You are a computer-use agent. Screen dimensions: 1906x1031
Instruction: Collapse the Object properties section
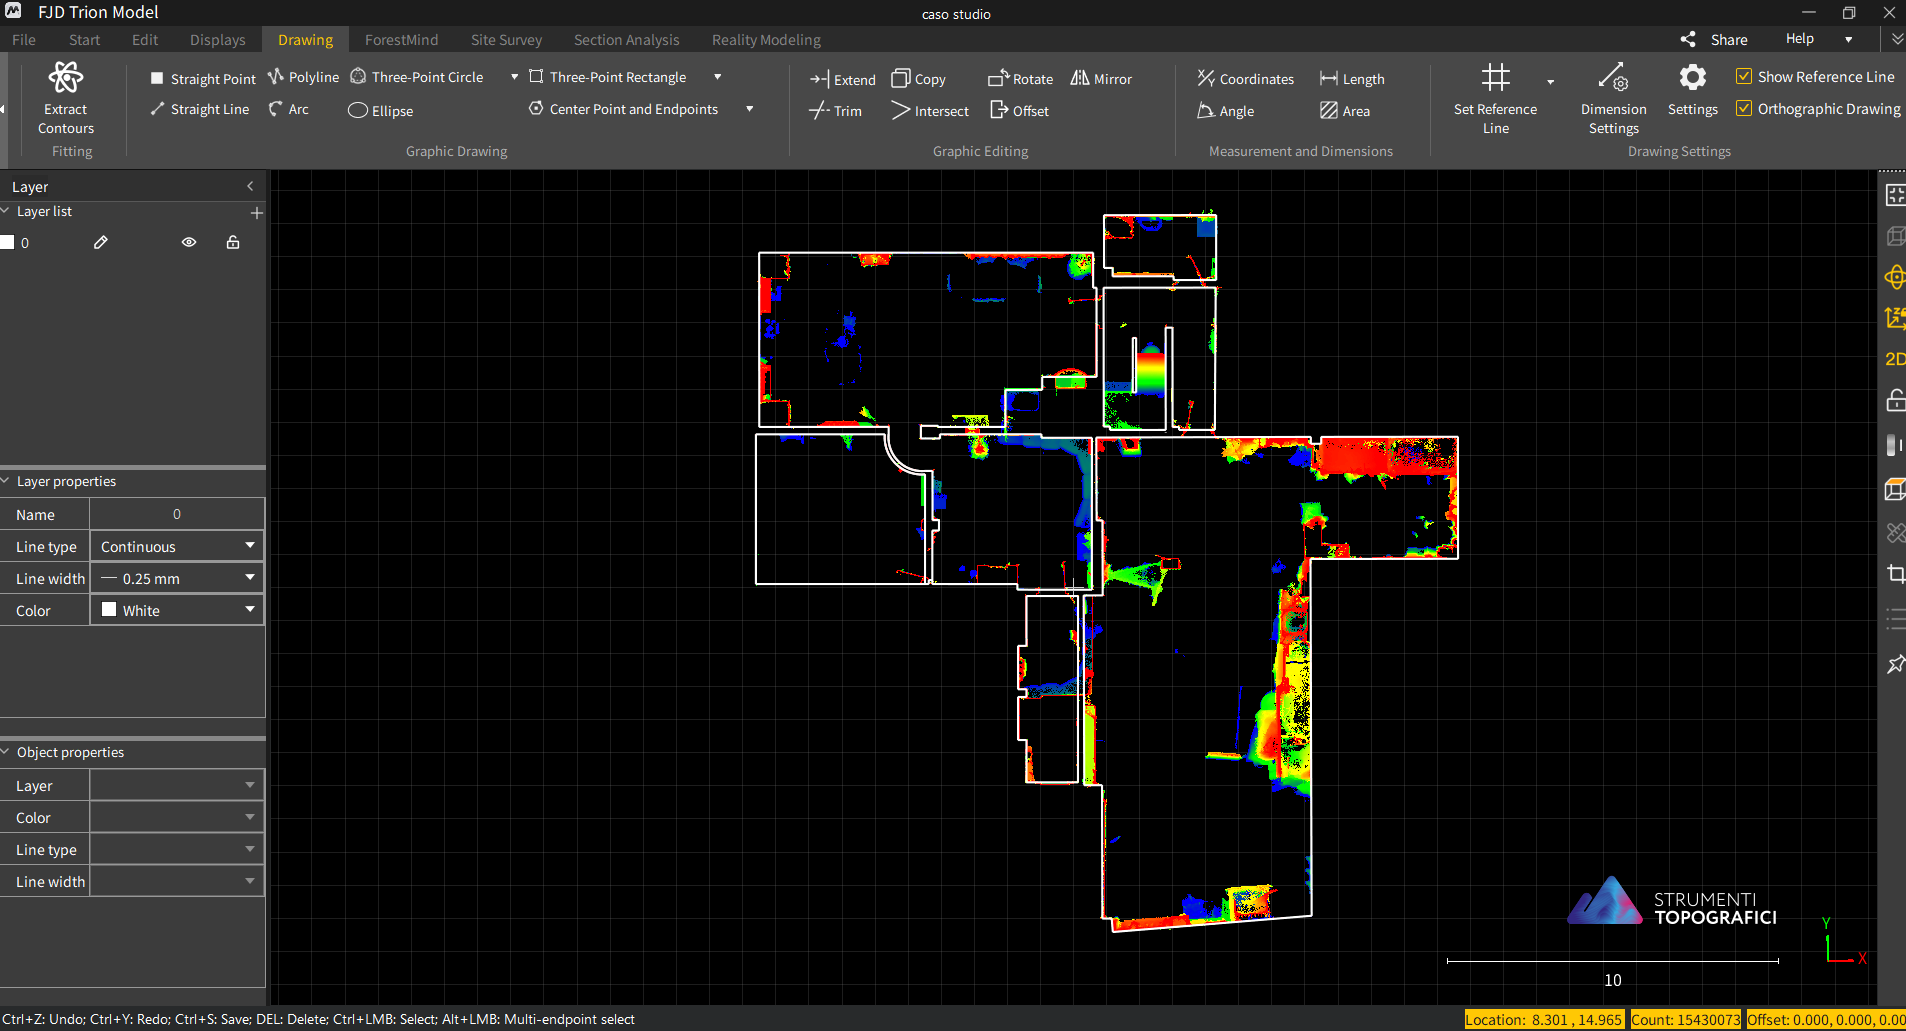click(x=6, y=752)
